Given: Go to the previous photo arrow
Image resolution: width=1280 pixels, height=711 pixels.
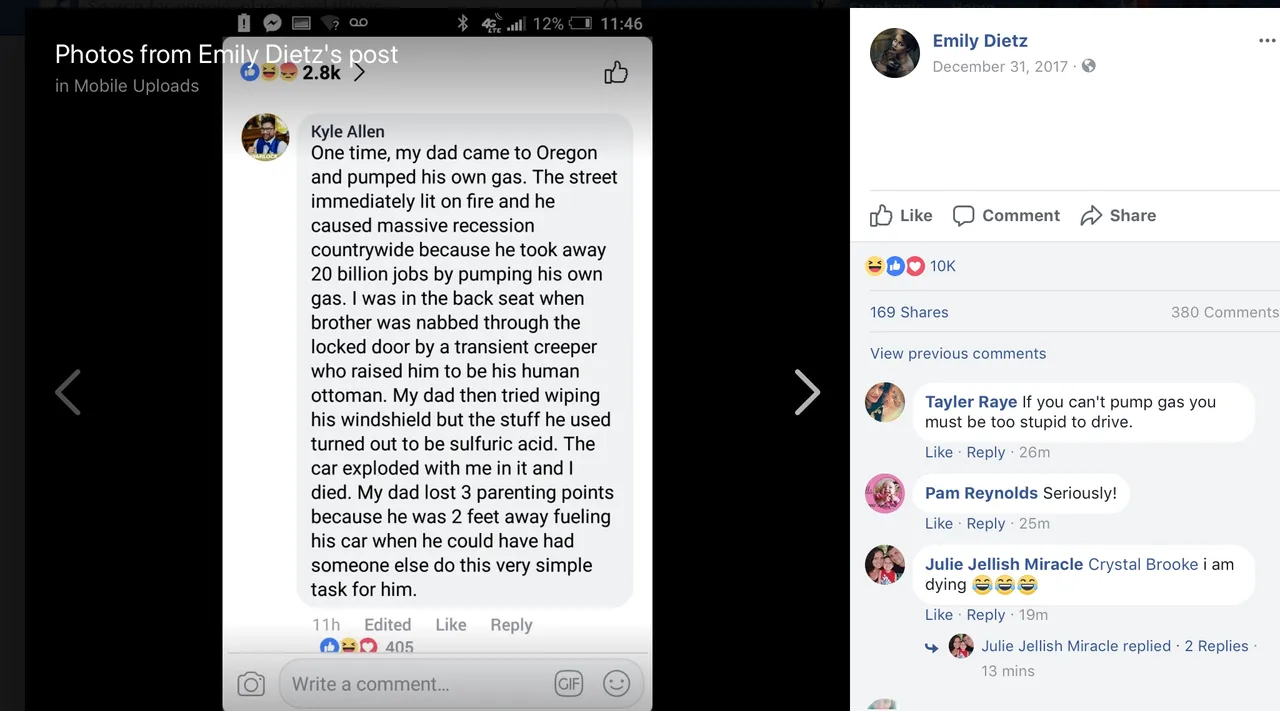Looking at the screenshot, I should [68, 392].
